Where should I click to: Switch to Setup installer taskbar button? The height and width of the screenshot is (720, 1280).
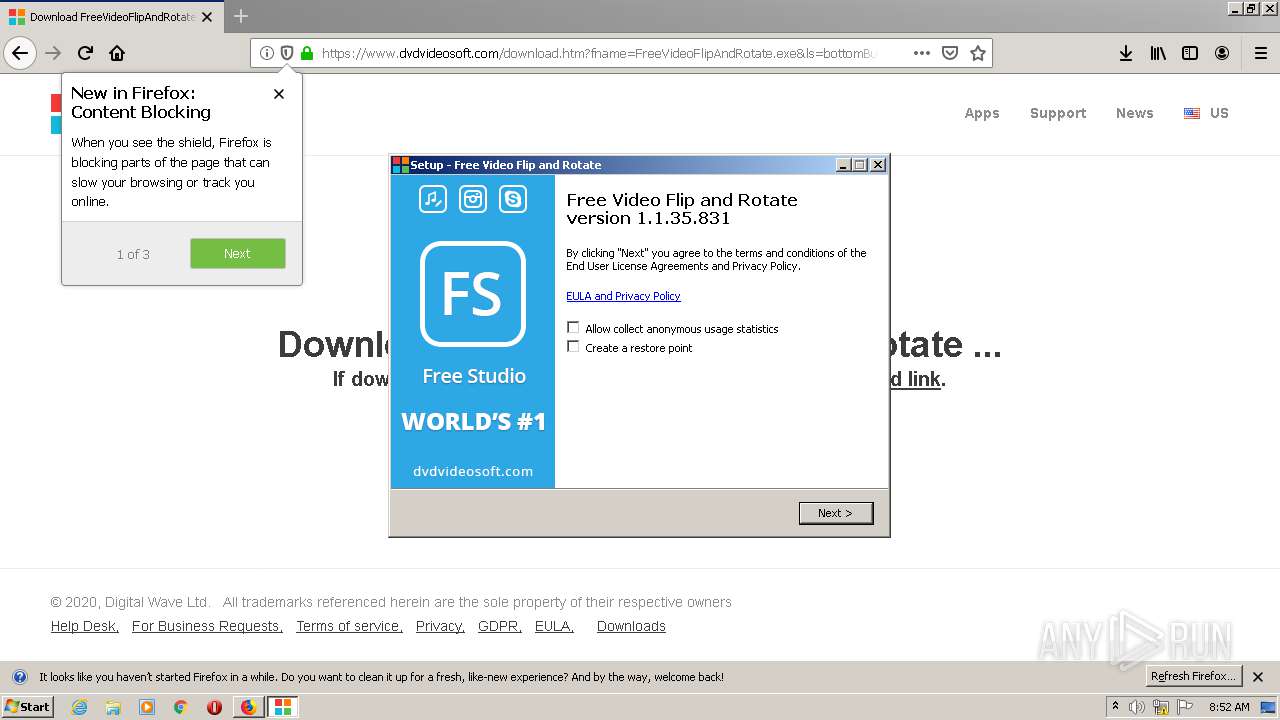coord(283,707)
